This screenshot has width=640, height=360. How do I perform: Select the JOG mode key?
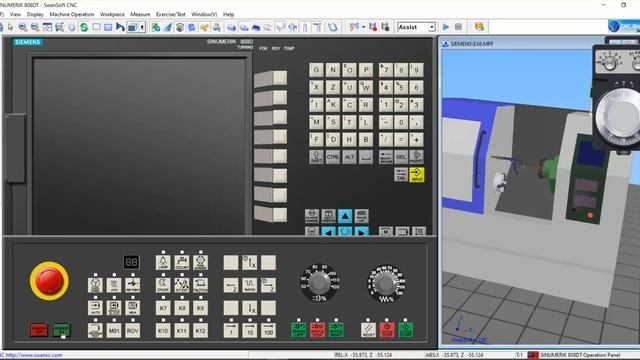114,285
